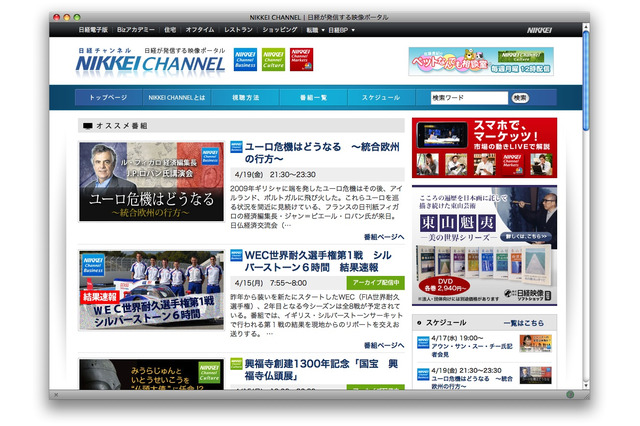Open the 番組一覧 tab

click(x=313, y=98)
